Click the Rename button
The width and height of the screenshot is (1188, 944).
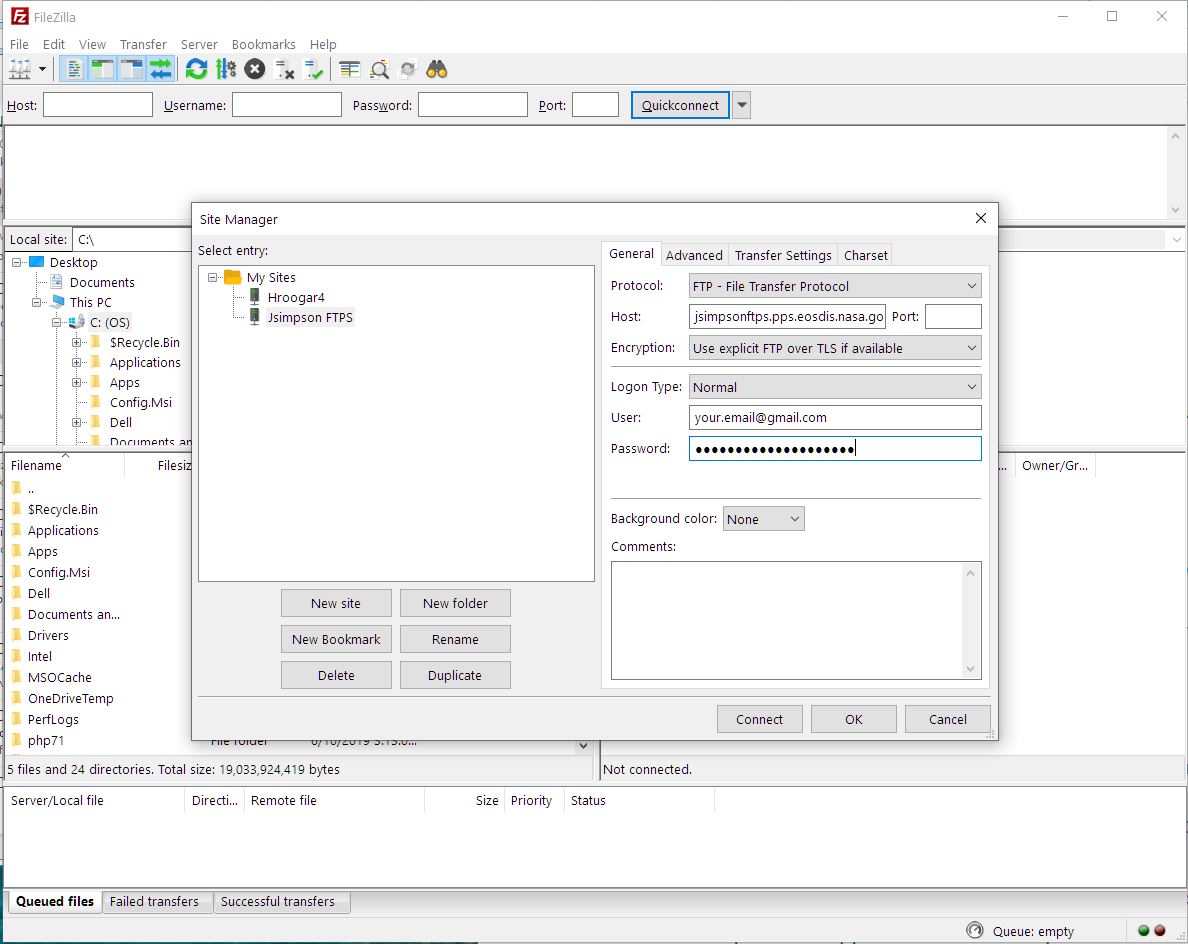pos(455,639)
